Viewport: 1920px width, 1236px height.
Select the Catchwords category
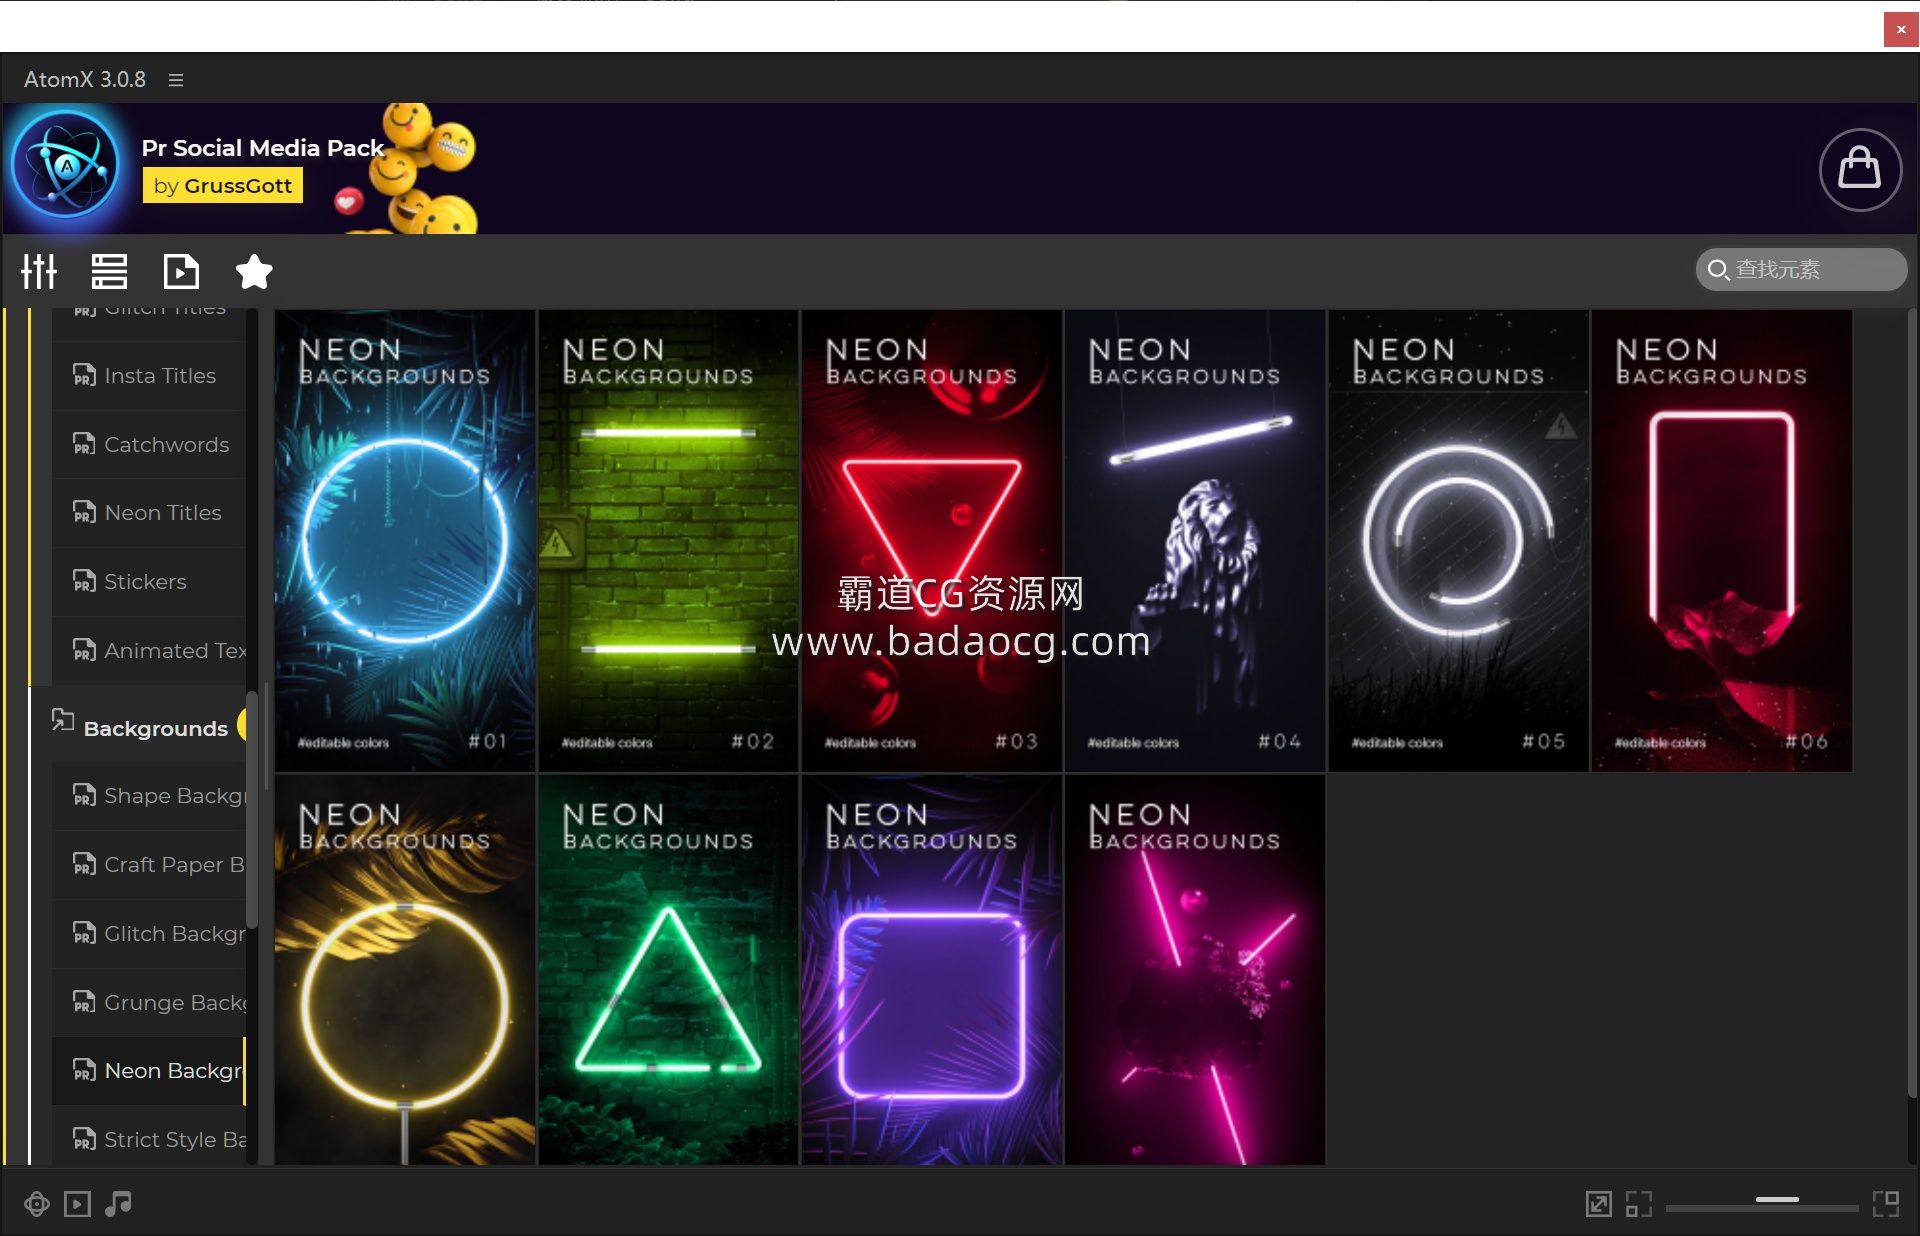(149, 445)
